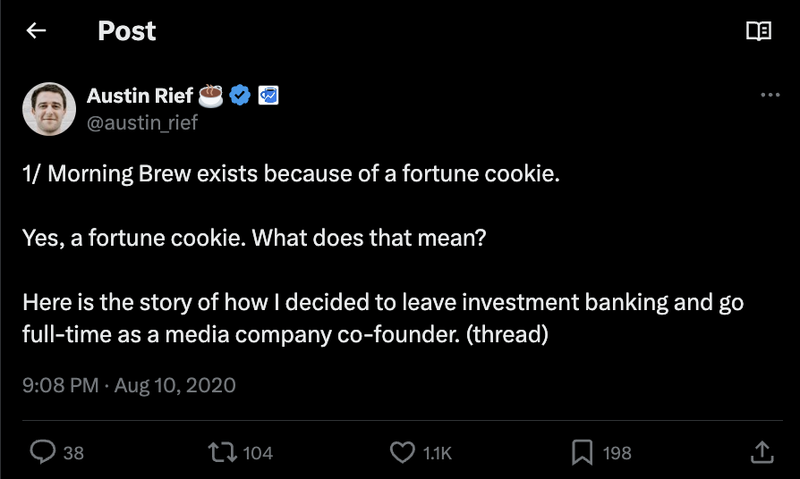Viewport: 800px width, 479px height.
Task: Click the 38 replies count
Action: pos(74,454)
